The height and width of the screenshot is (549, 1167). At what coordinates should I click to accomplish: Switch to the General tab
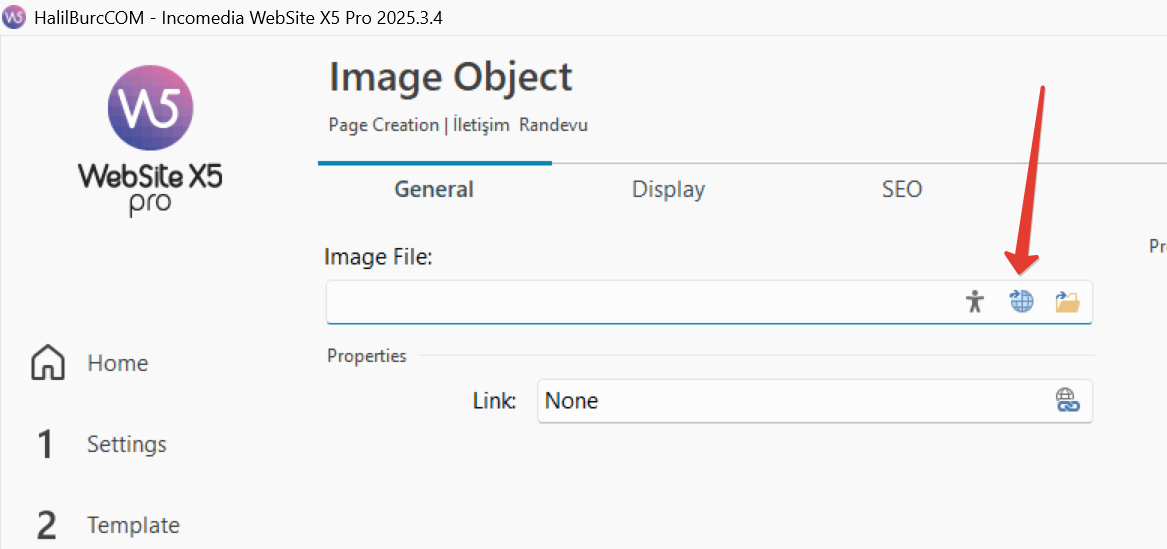coord(434,189)
